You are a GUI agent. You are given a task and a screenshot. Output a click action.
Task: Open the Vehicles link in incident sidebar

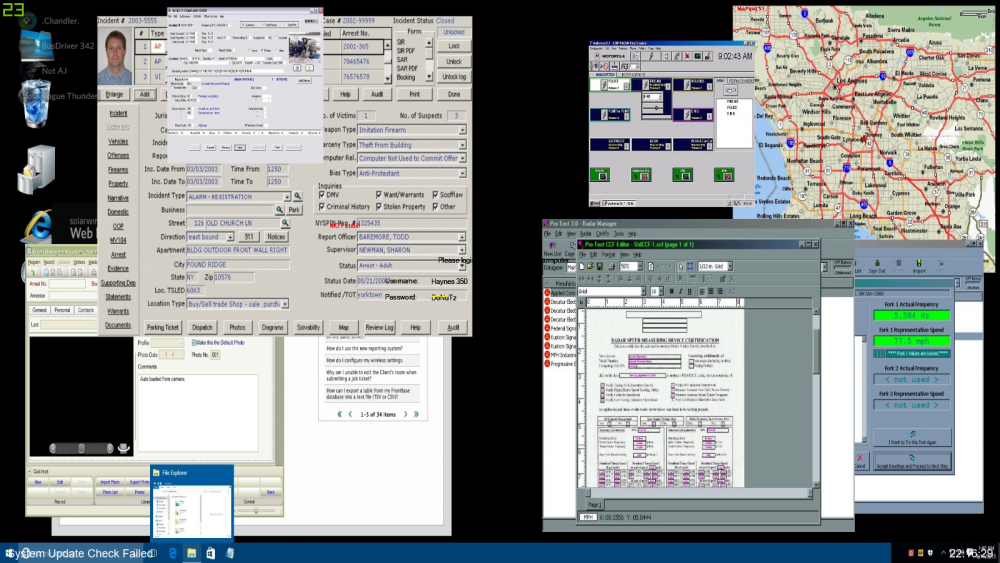[x=118, y=142]
